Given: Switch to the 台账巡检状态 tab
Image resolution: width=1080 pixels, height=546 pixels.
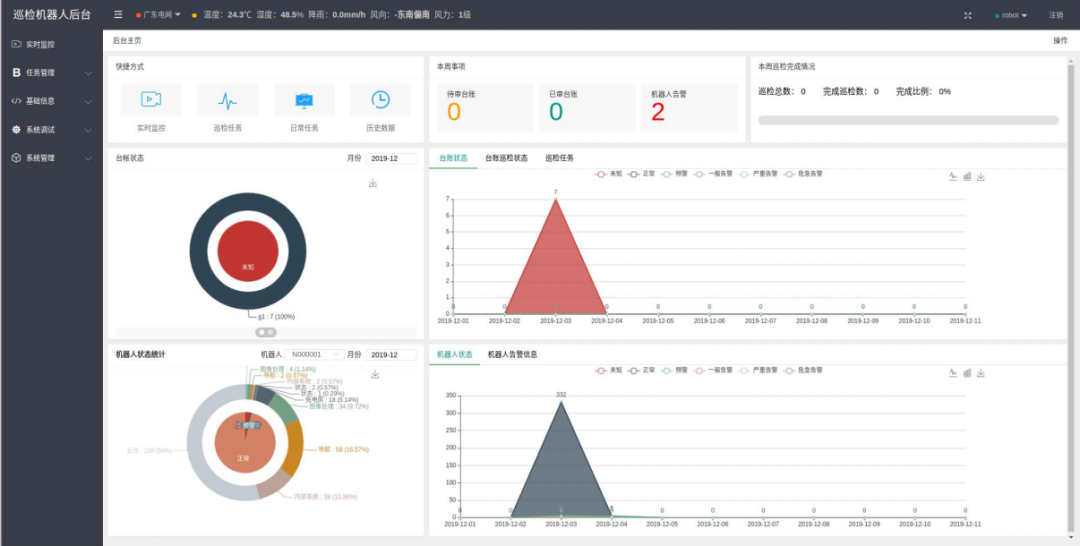Looking at the screenshot, I should 506,158.
